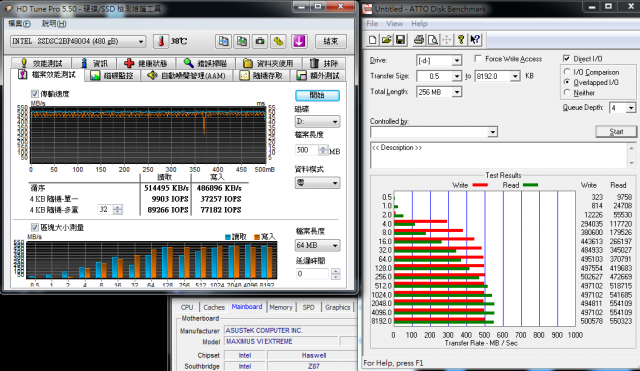The width and height of the screenshot is (640, 371).
Task: Open the 隨機存取 random access tab in HD Tune
Action: [x=261, y=76]
